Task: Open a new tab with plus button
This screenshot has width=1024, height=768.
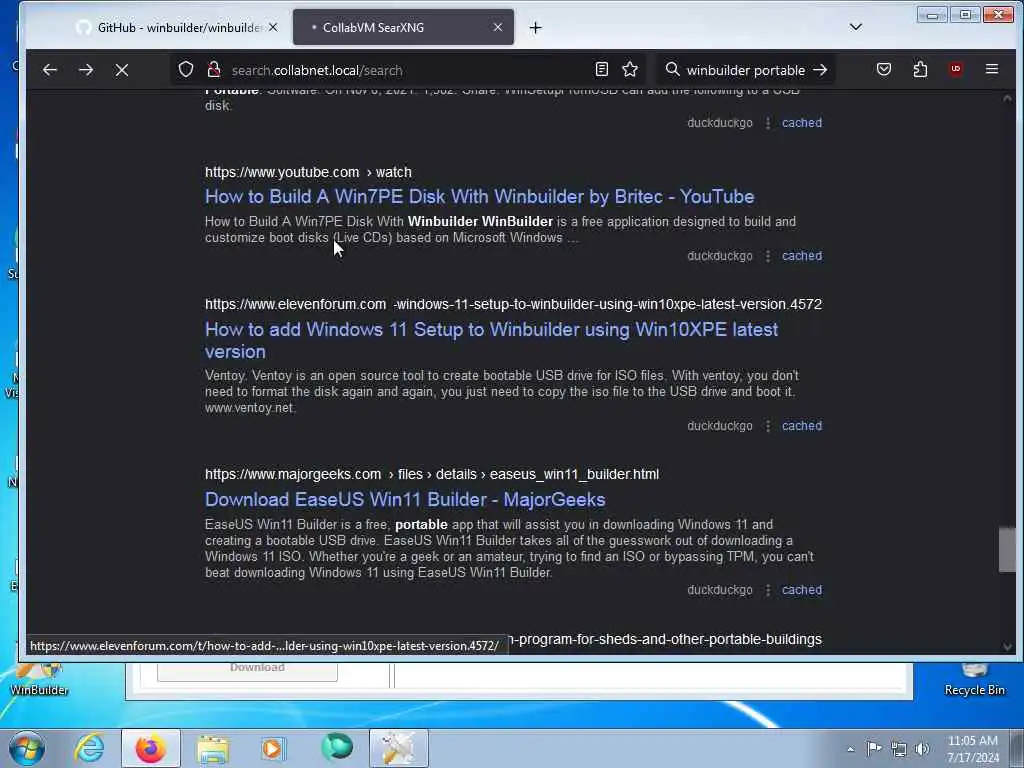Action: 536,27
